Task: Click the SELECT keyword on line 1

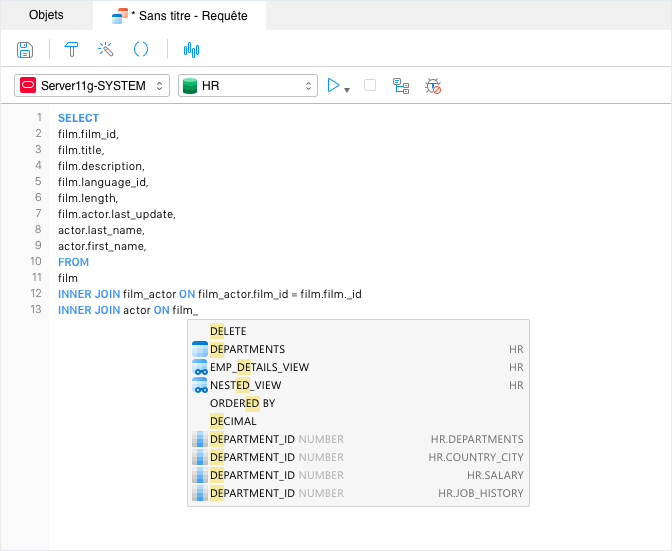Action: (x=78, y=118)
